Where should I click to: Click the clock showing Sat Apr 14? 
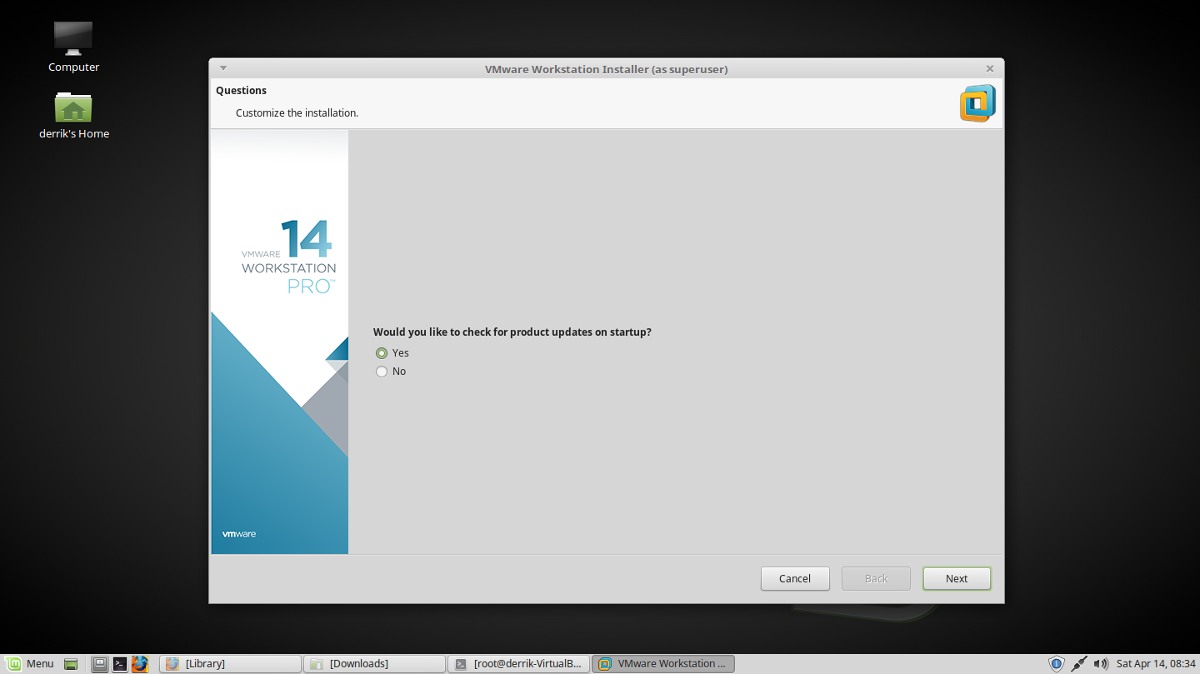(x=1156, y=663)
